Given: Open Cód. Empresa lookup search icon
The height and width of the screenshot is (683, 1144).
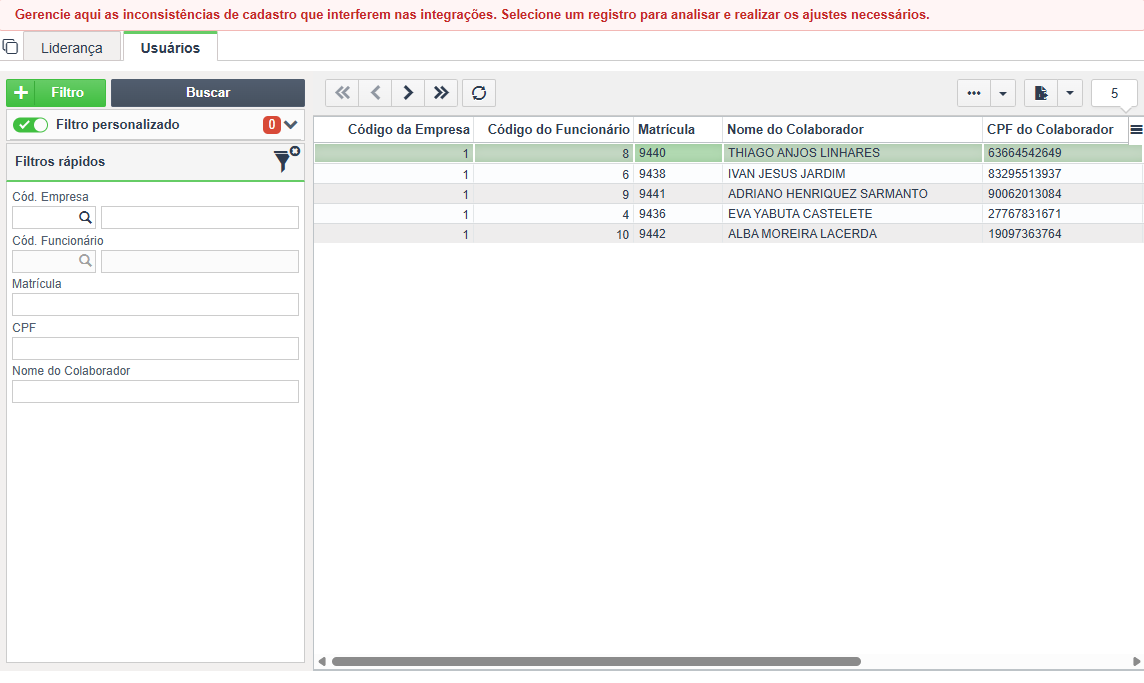Looking at the screenshot, I should (85, 217).
